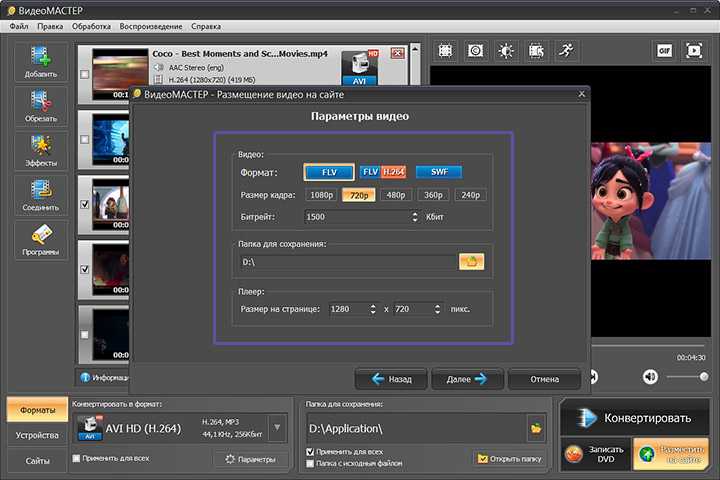Enable Папка с исходным файлом checkbox
The image size is (720, 480).
pos(310,463)
